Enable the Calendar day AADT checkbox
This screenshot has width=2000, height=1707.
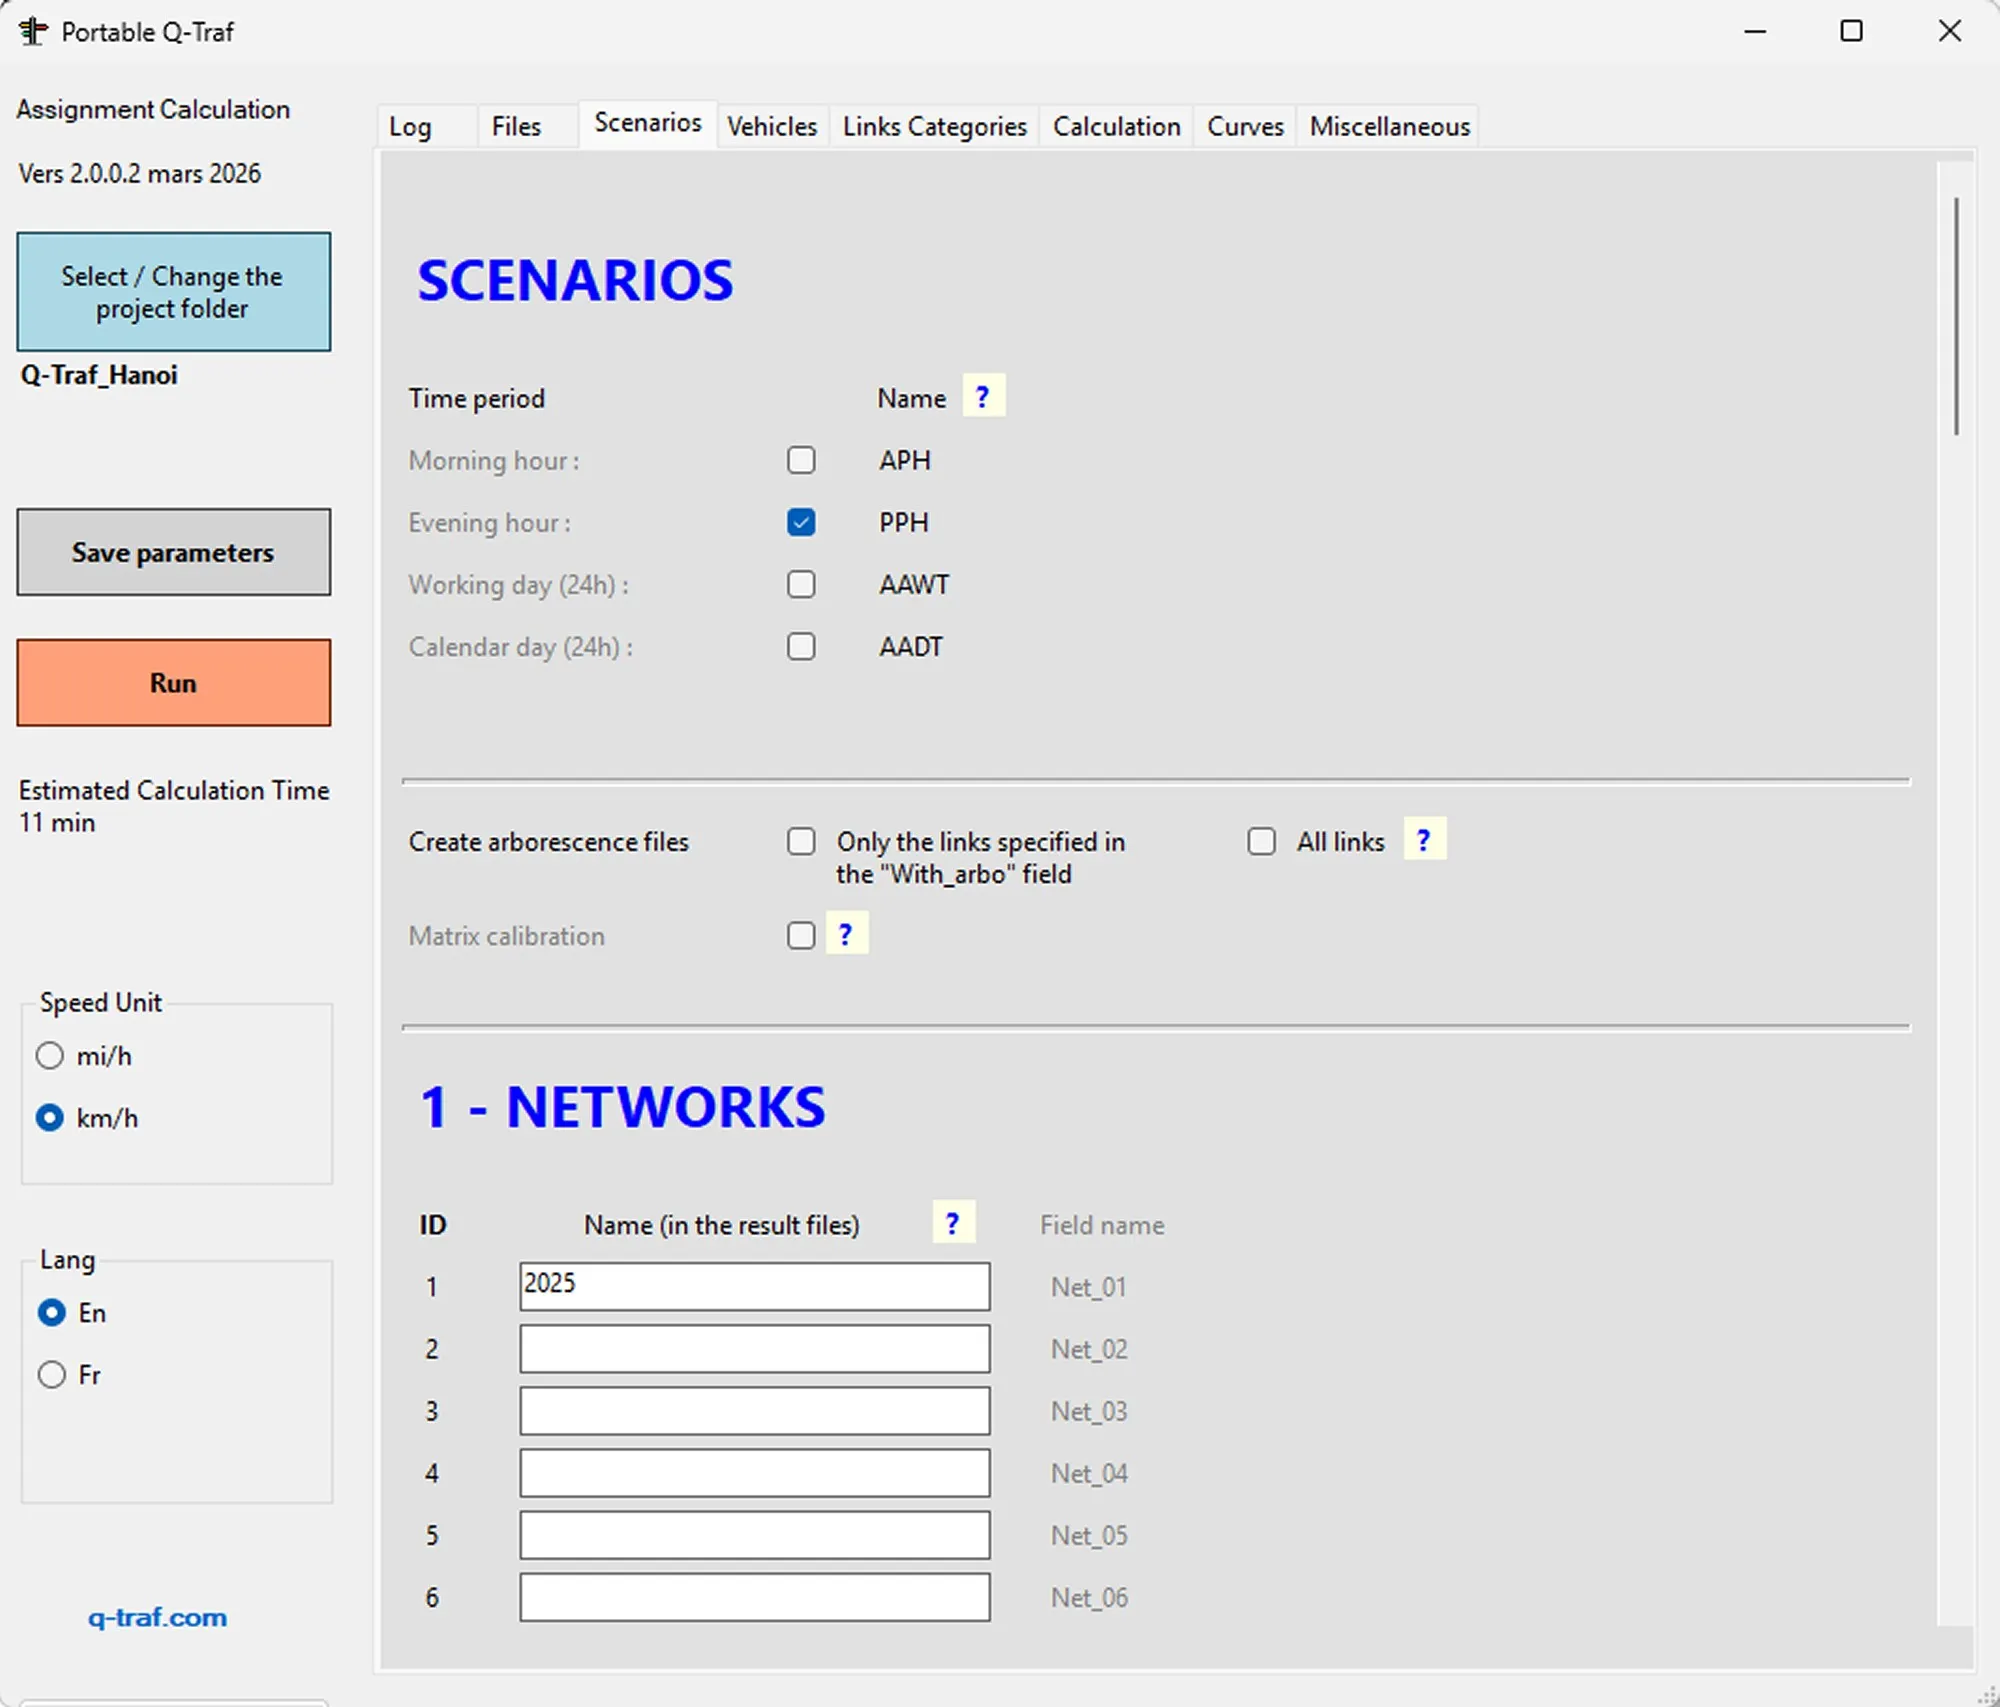(801, 646)
